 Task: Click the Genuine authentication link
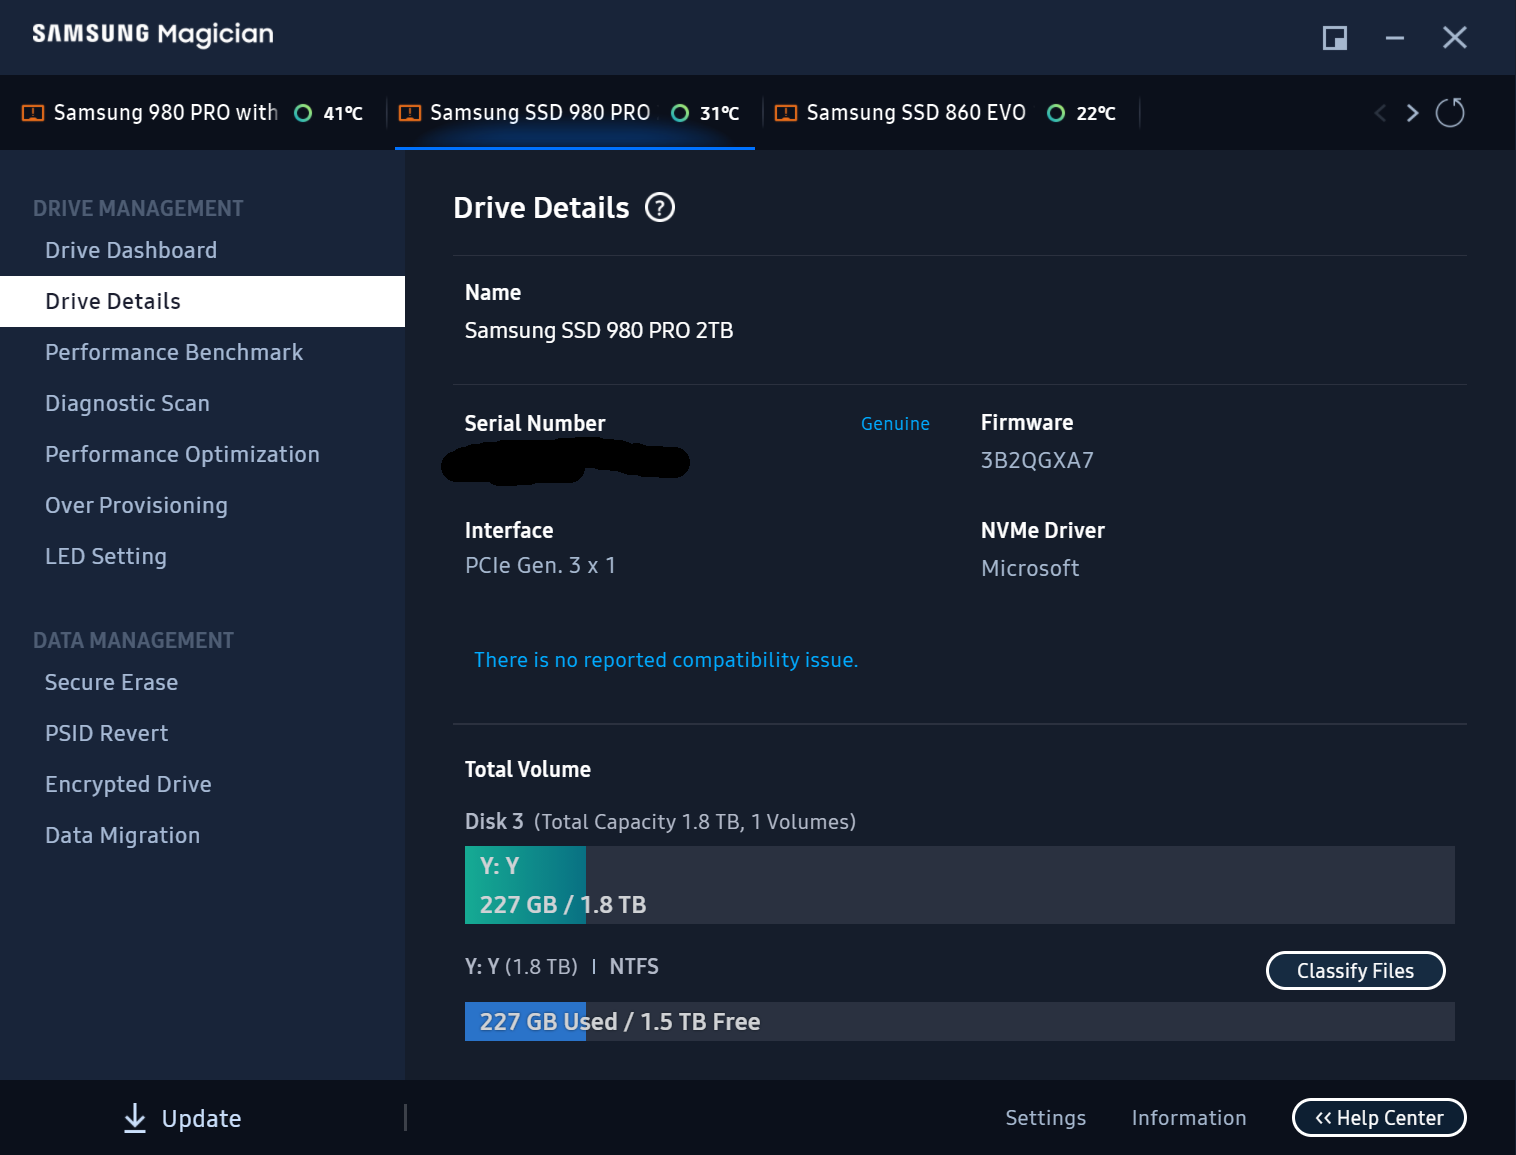point(895,424)
